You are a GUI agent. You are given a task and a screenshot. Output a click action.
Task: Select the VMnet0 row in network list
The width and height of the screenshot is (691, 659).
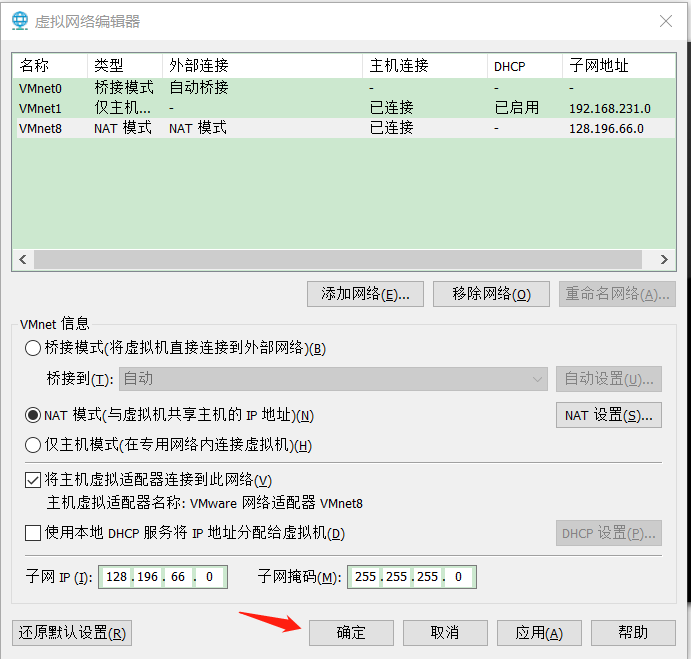pyautogui.click(x=40, y=88)
